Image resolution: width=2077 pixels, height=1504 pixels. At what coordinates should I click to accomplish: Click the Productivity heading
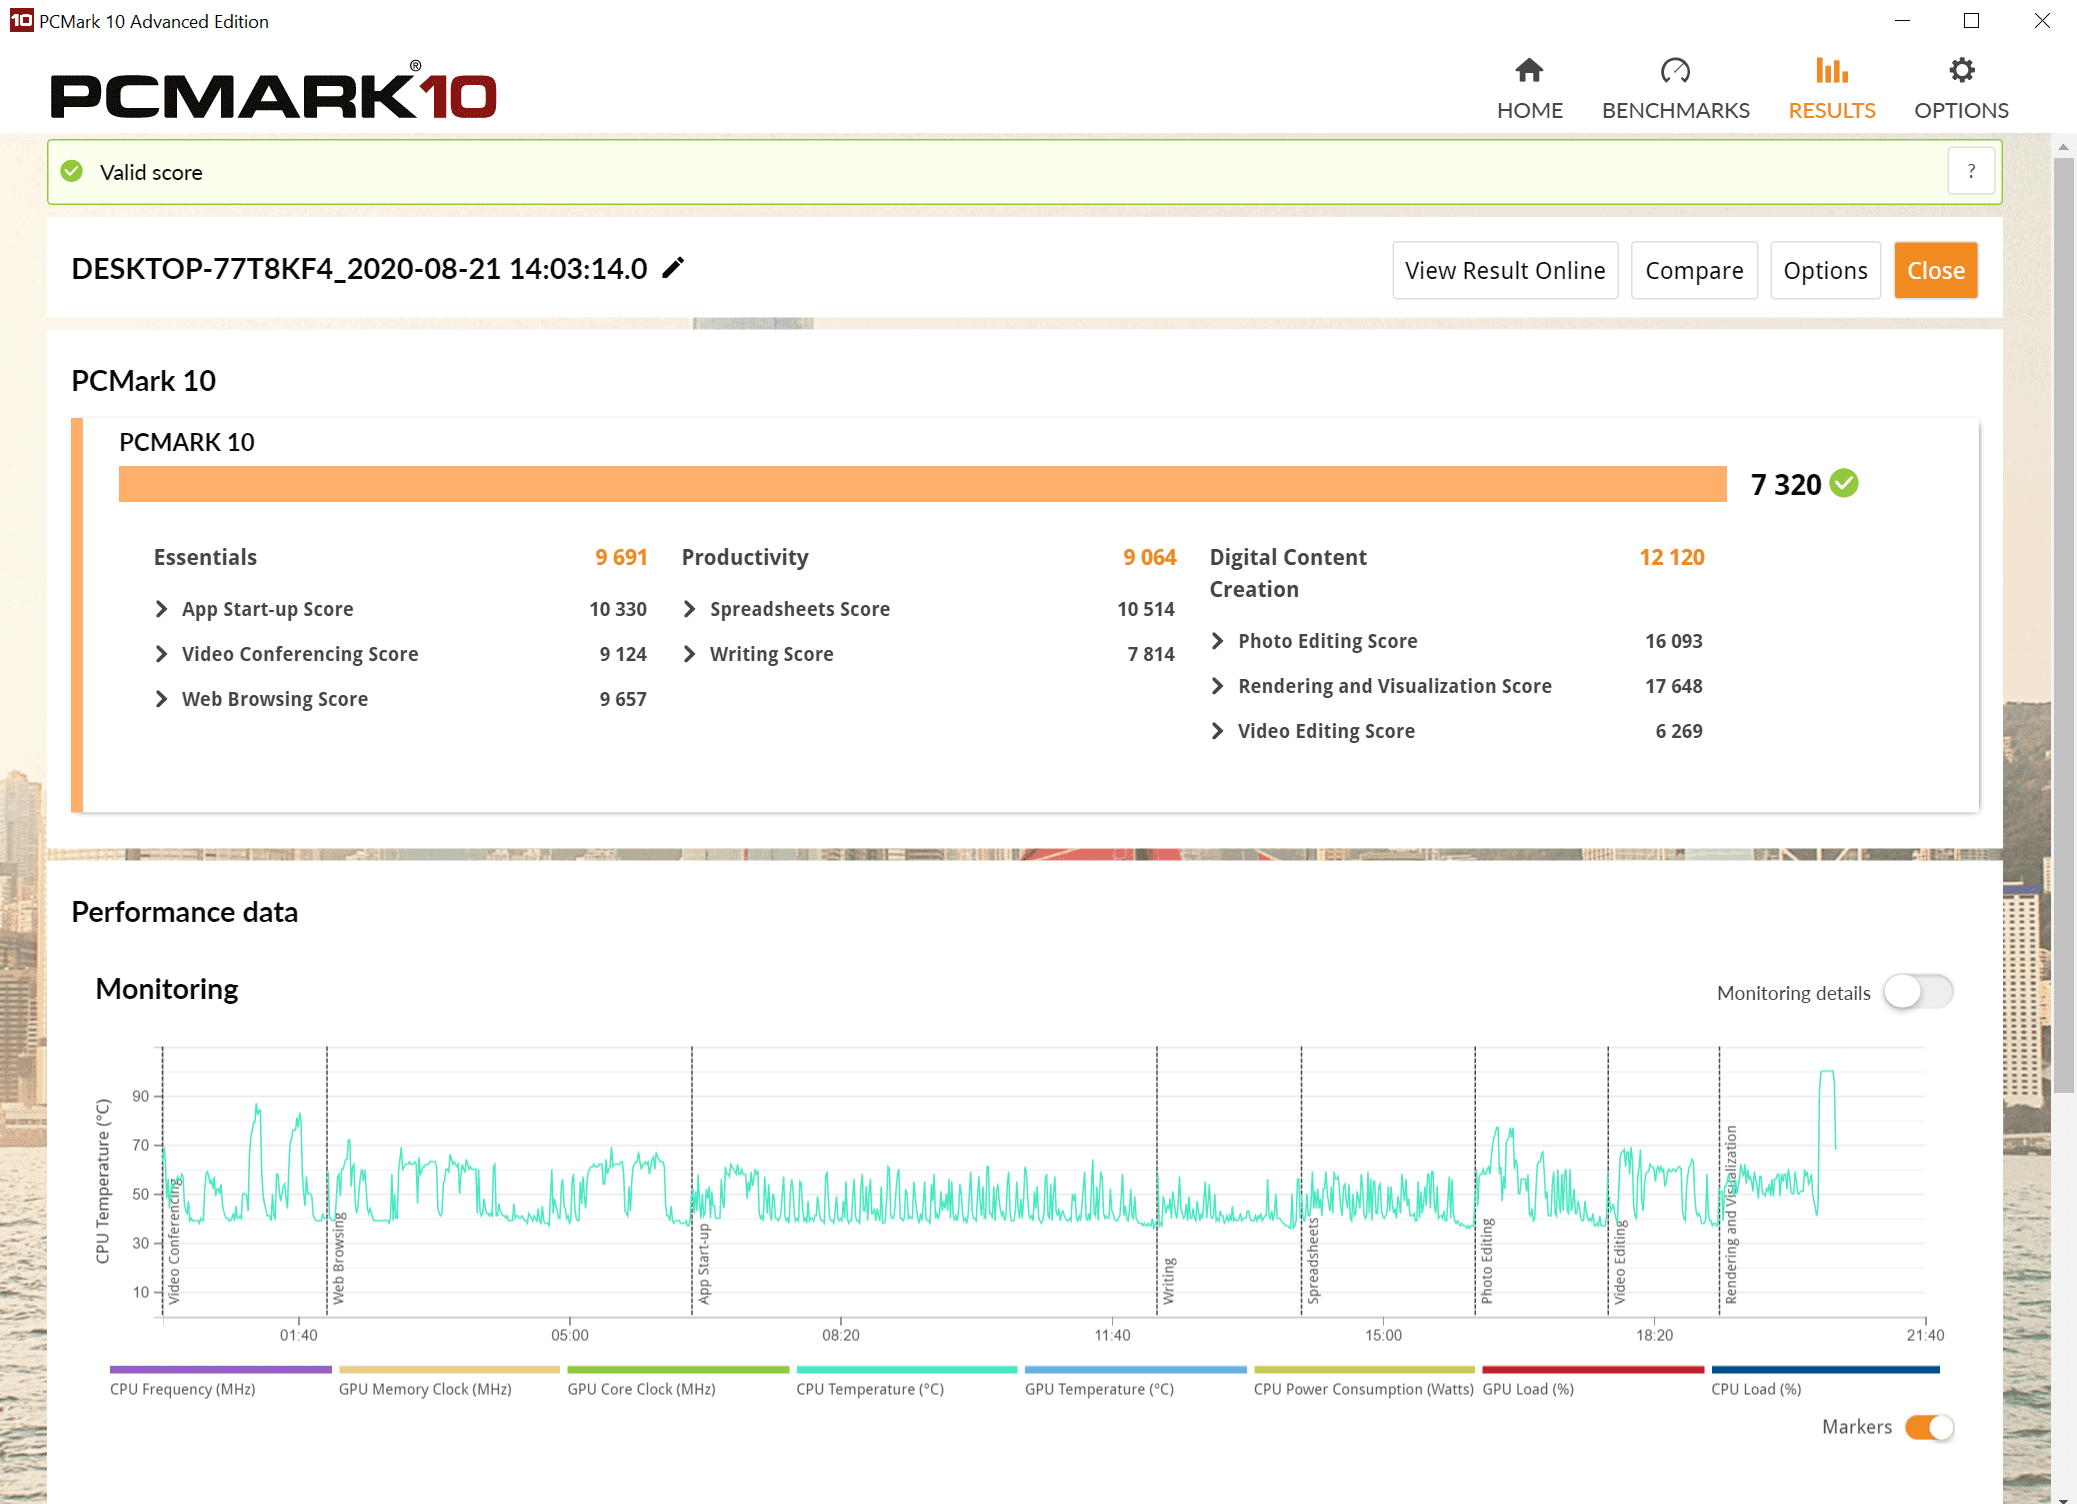pos(745,557)
